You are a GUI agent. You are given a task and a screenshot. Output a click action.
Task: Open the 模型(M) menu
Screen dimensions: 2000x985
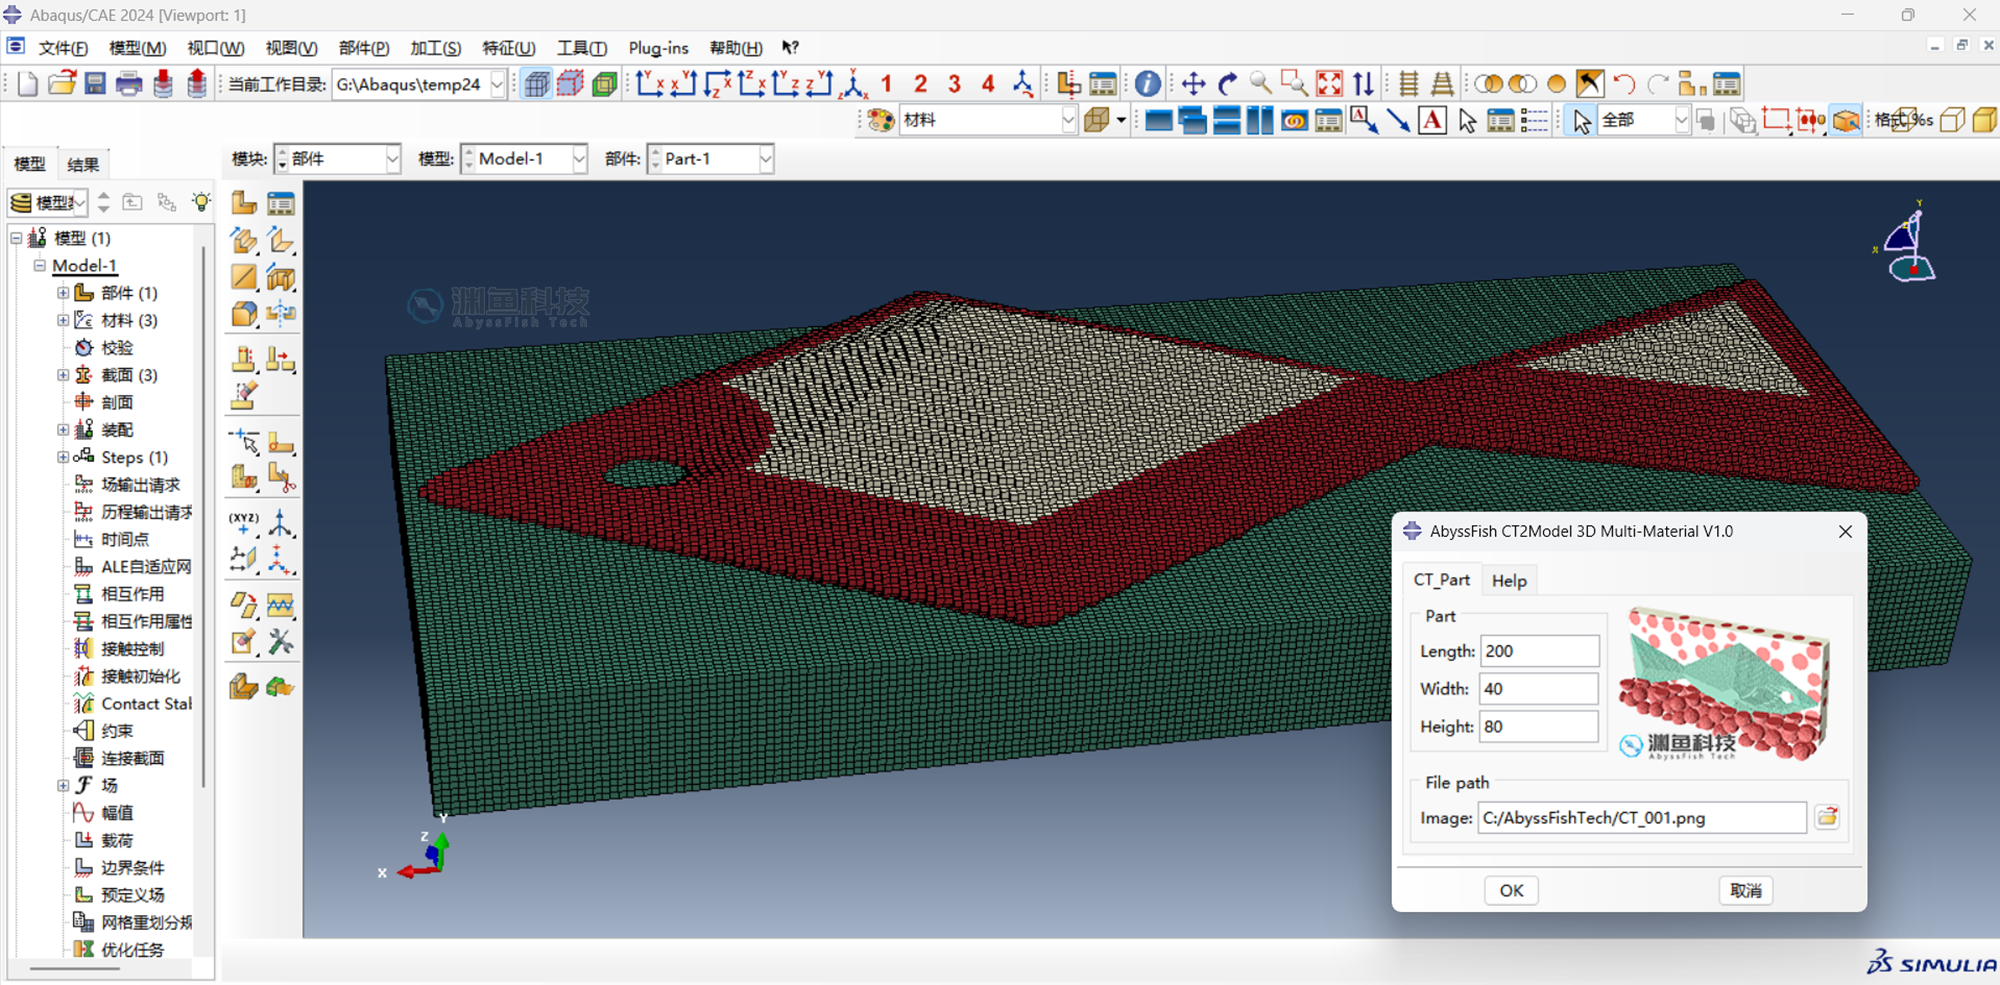(x=137, y=48)
